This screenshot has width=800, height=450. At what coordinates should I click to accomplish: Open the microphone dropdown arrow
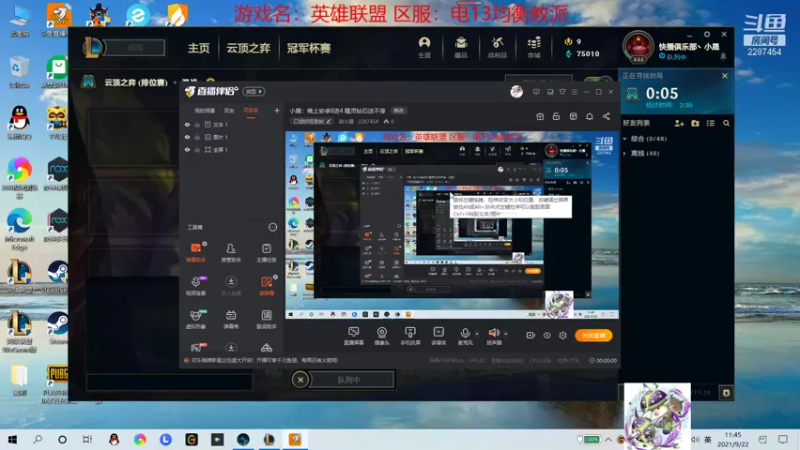click(477, 334)
